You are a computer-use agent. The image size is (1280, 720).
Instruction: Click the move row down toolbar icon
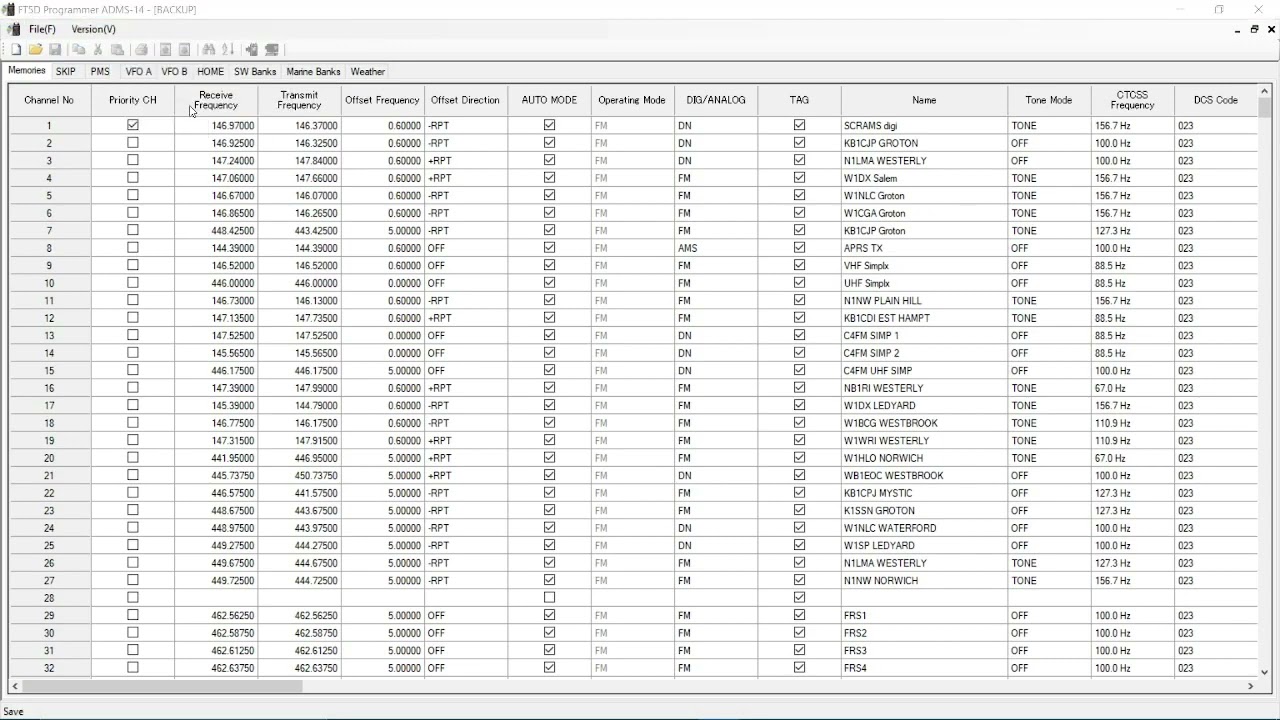coord(184,50)
